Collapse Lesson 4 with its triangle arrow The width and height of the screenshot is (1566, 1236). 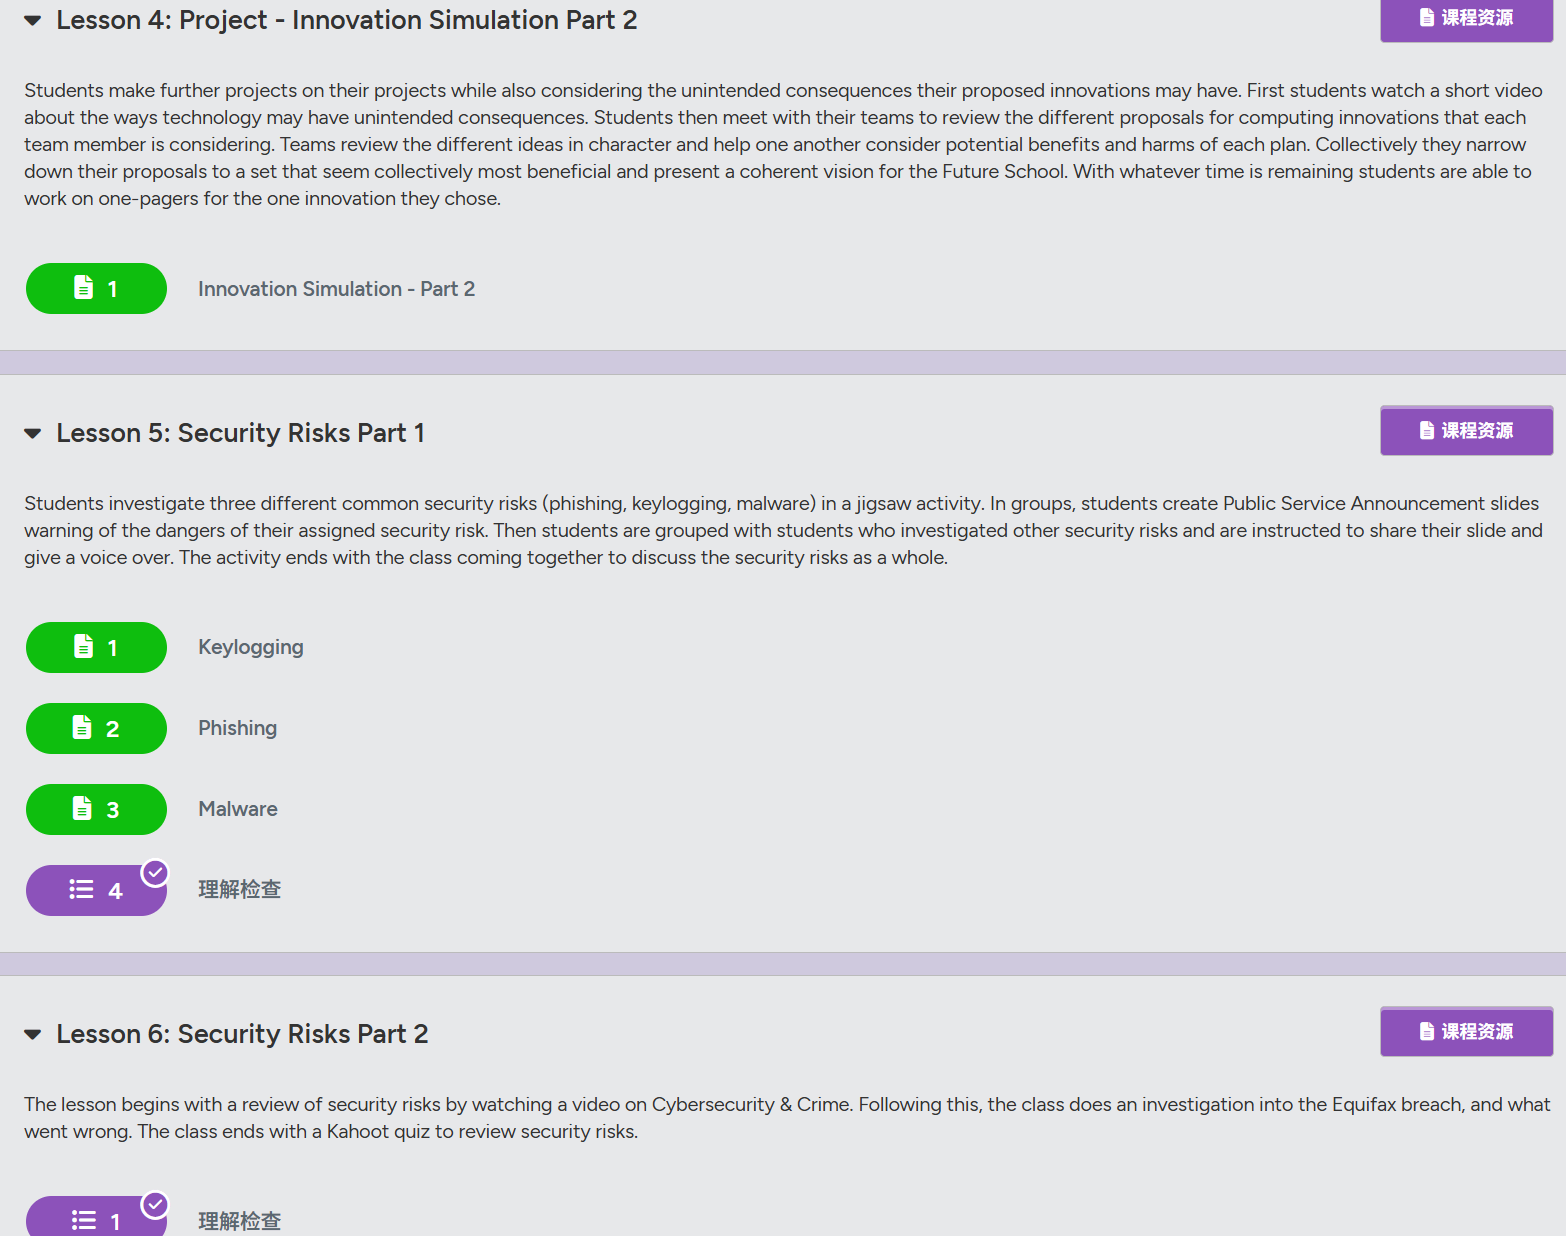[33, 21]
